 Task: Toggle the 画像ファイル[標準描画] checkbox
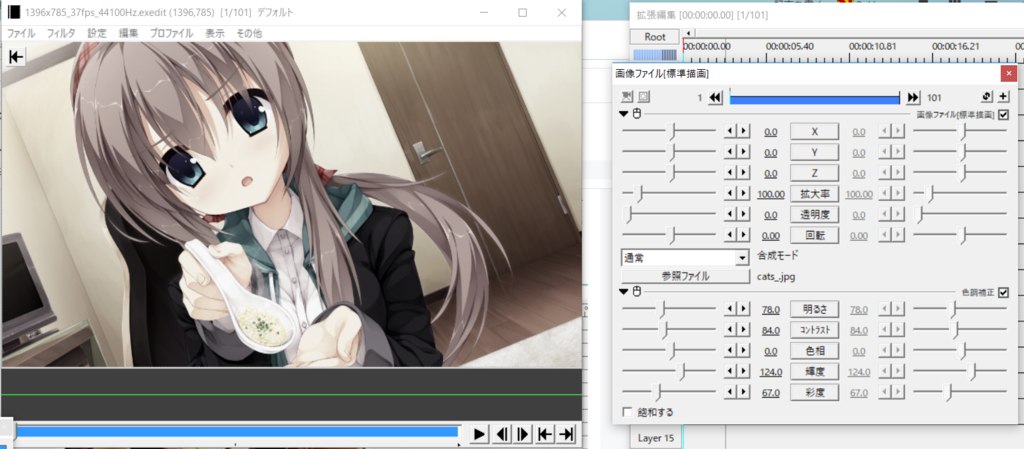(x=1004, y=115)
